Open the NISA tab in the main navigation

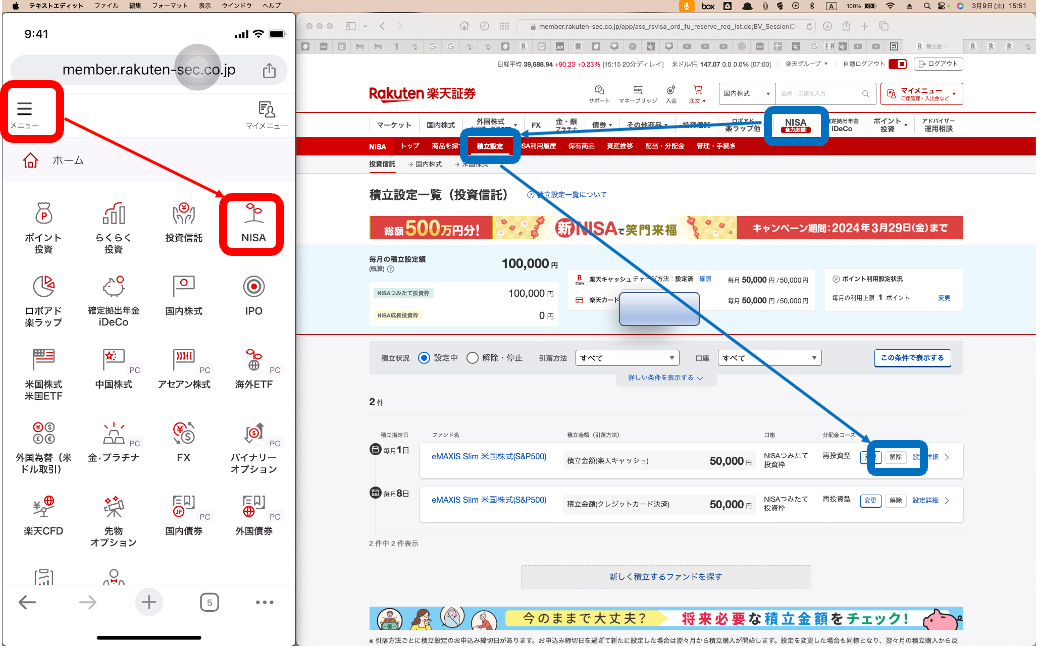pos(795,125)
